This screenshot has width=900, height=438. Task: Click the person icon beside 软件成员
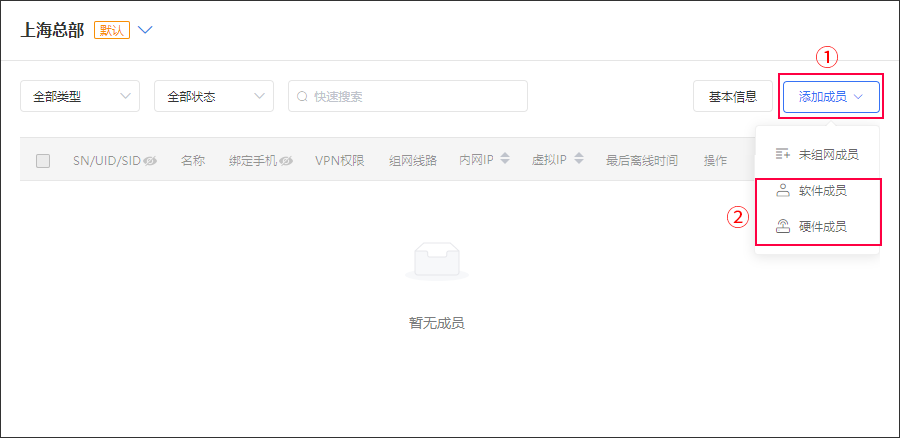[783, 190]
